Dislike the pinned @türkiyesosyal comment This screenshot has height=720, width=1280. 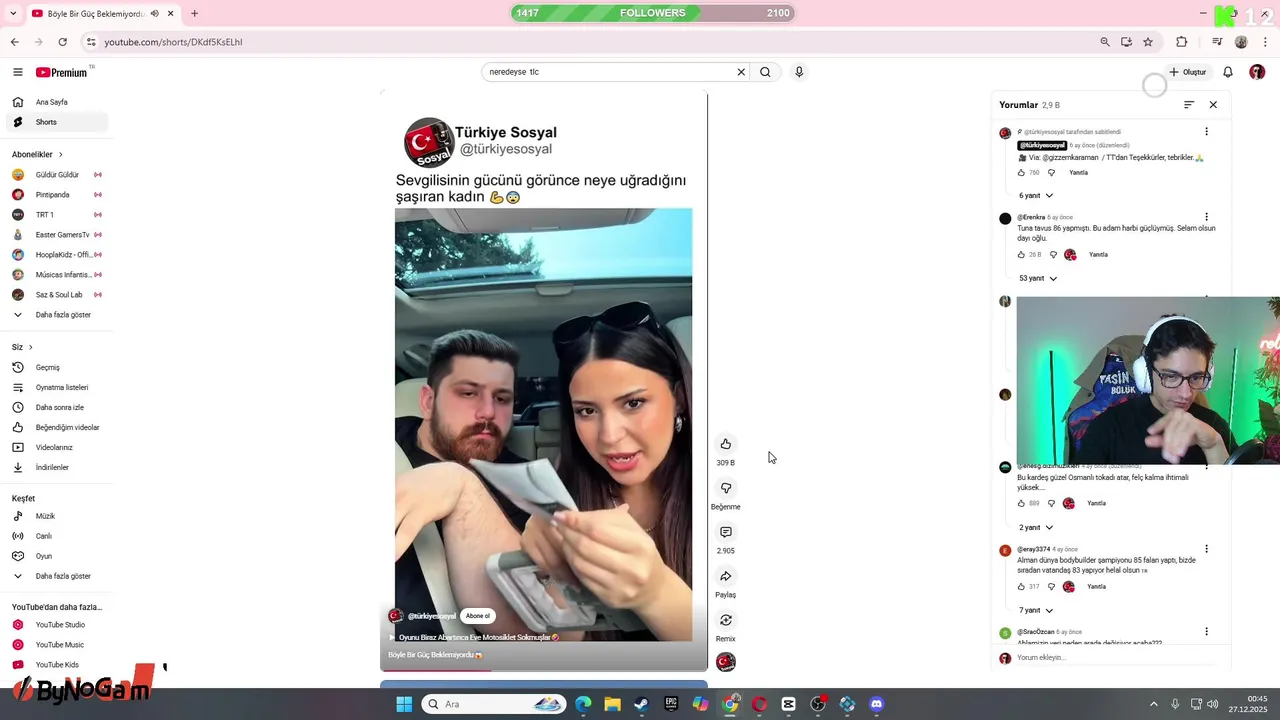[x=1051, y=173]
